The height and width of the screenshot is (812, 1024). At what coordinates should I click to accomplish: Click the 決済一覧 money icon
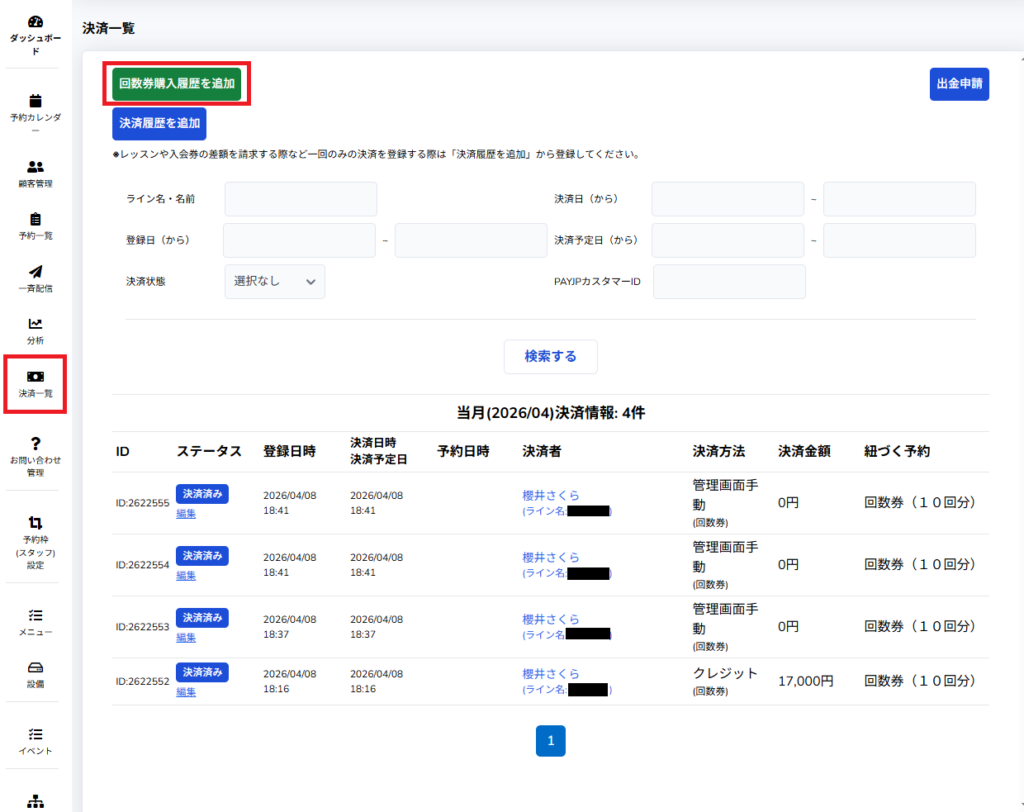(x=35, y=376)
